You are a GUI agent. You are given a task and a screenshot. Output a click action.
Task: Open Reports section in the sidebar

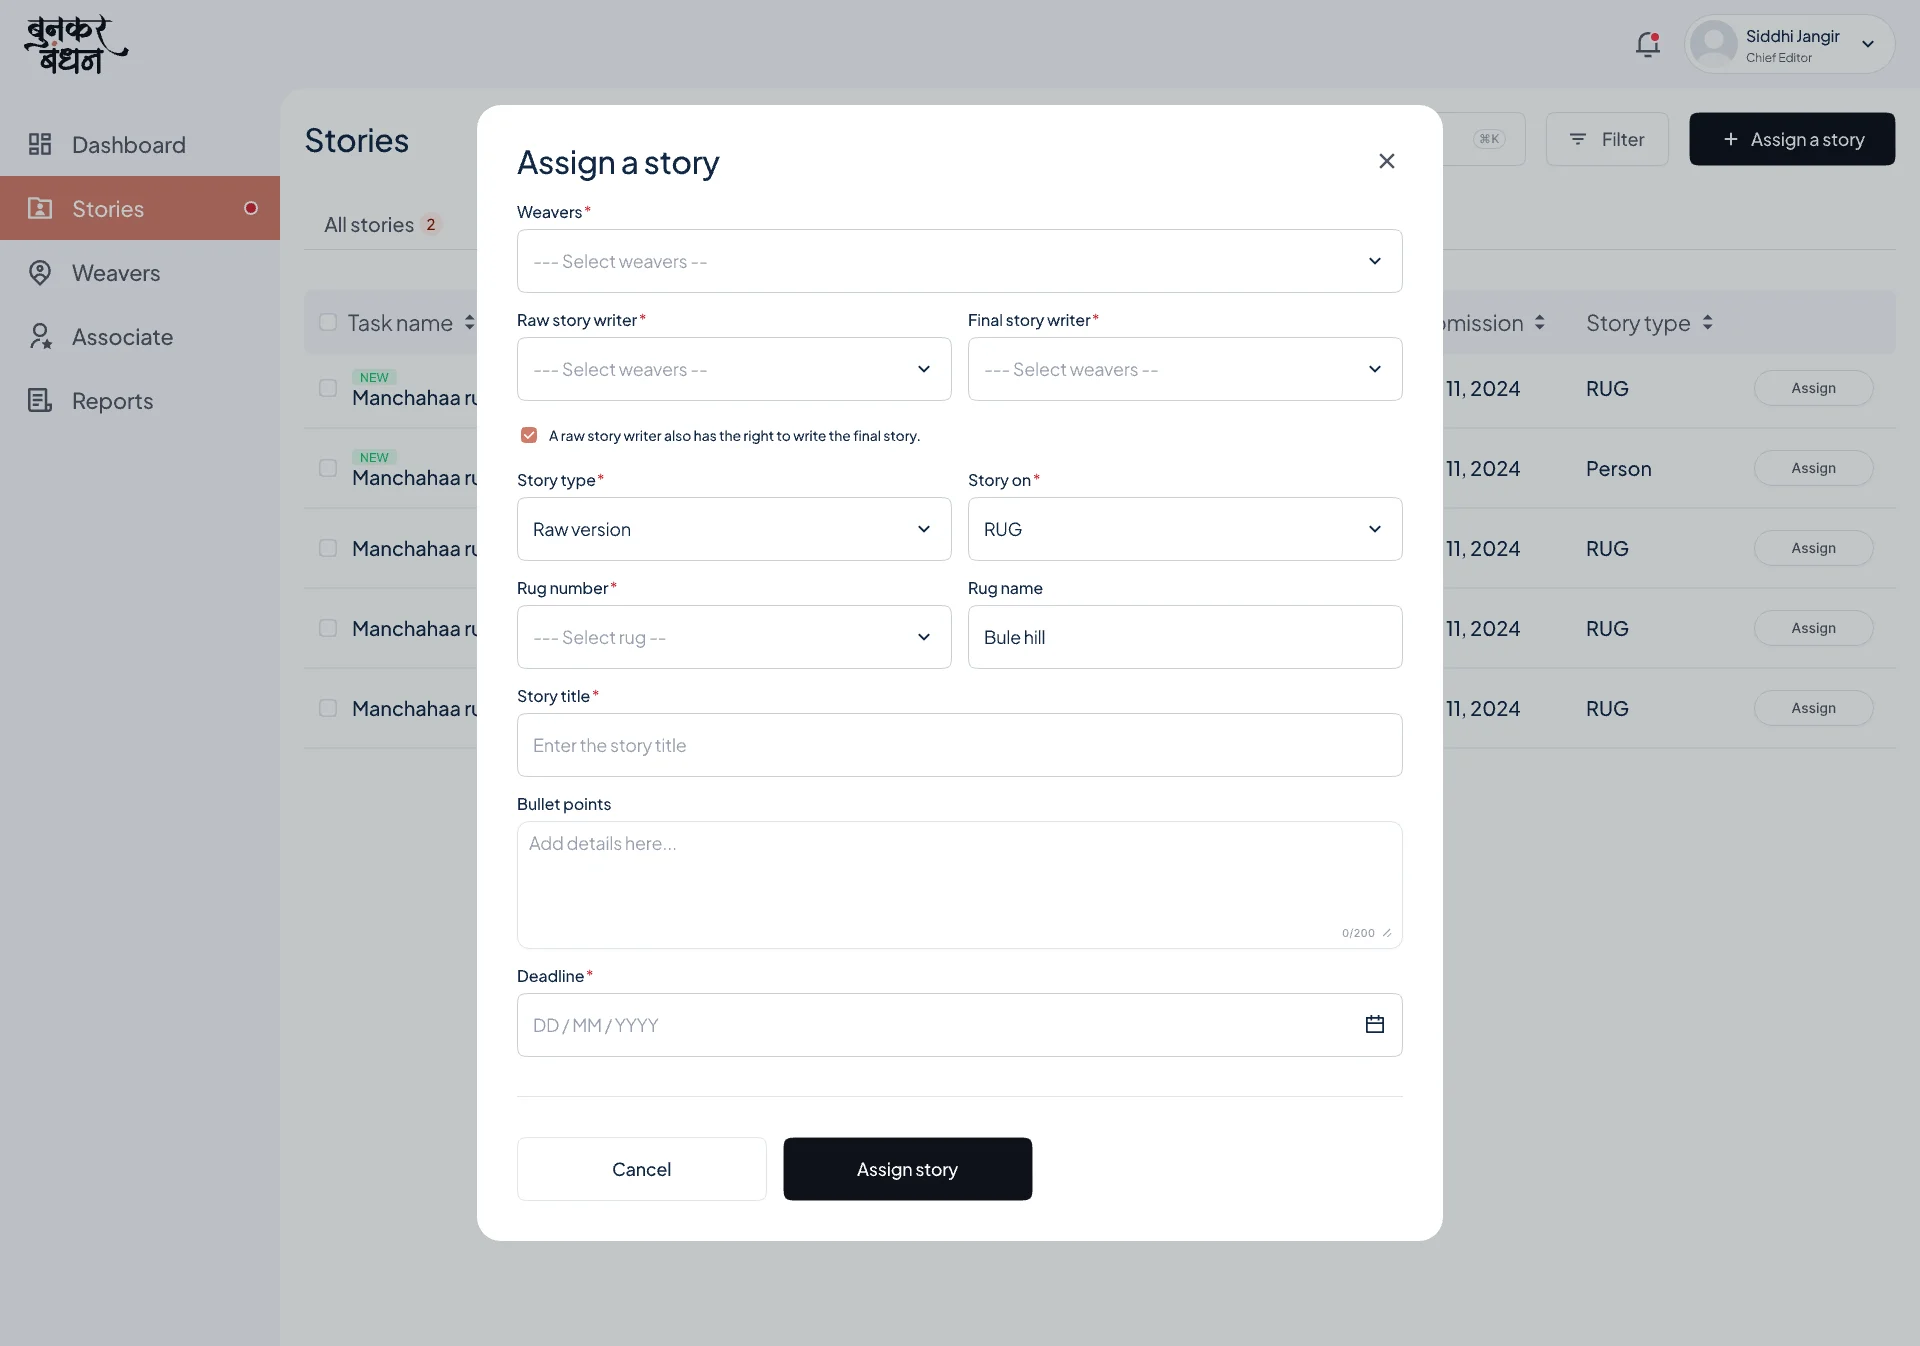[140, 400]
